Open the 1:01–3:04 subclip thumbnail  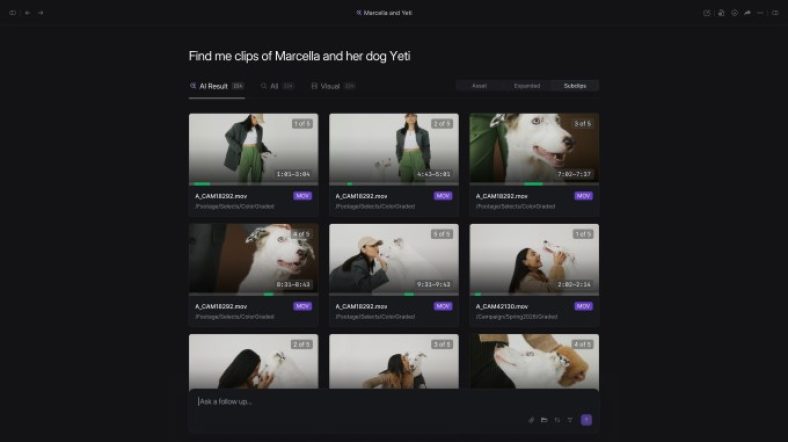[x=253, y=147]
